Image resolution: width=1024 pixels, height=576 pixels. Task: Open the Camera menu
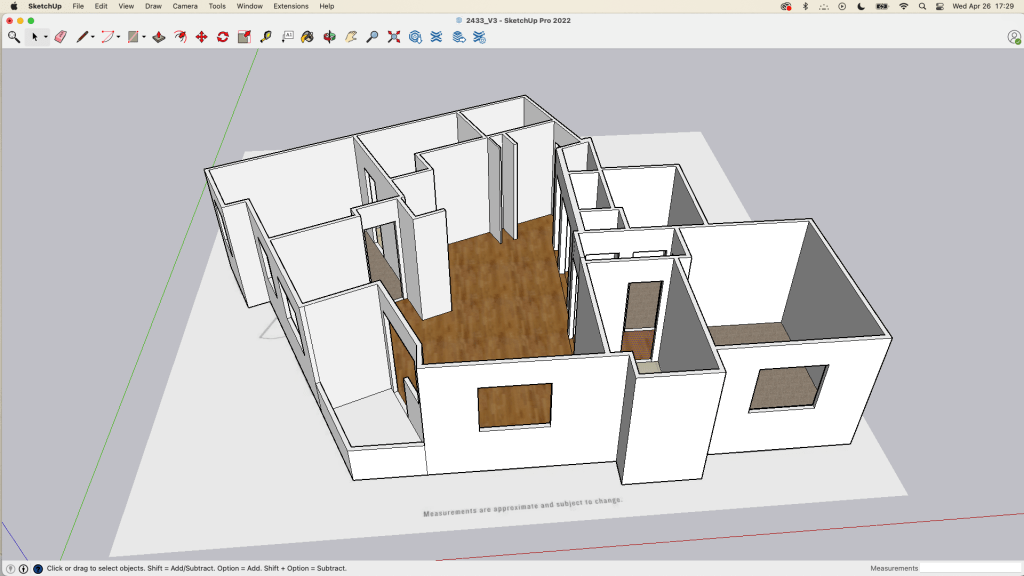click(x=184, y=6)
